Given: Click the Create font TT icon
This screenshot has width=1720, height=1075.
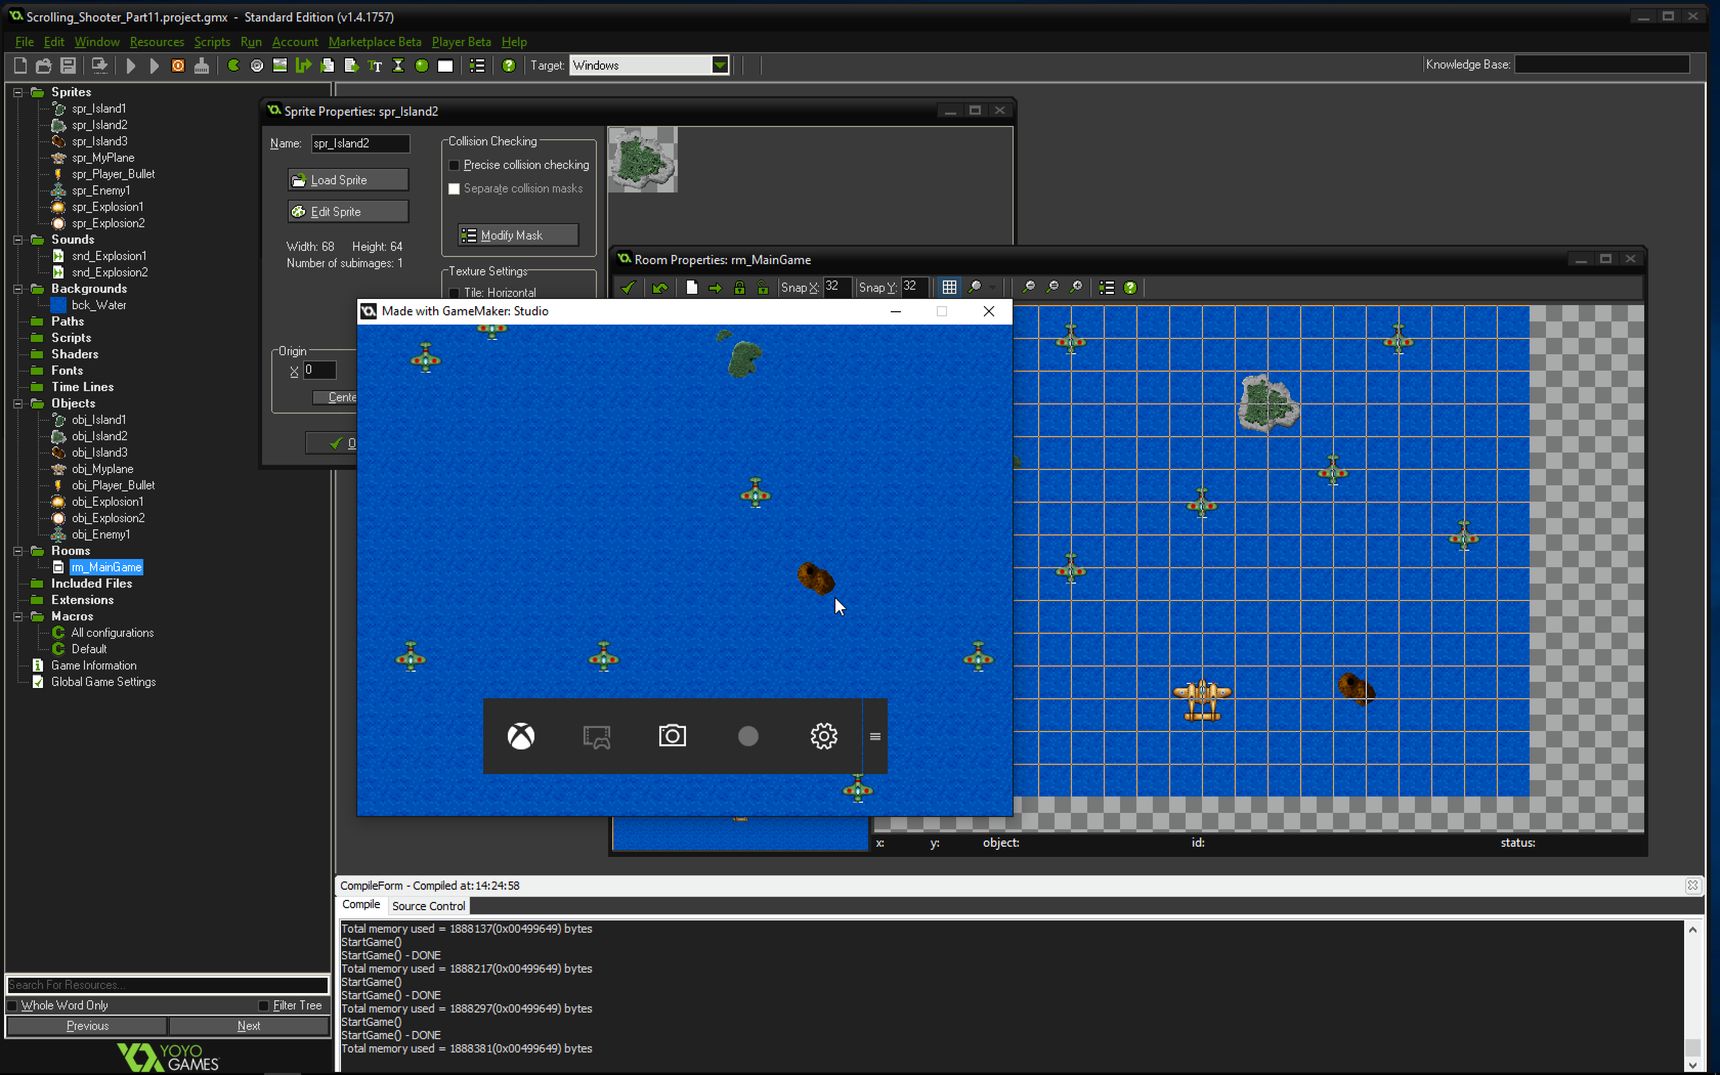Looking at the screenshot, I should tap(375, 66).
